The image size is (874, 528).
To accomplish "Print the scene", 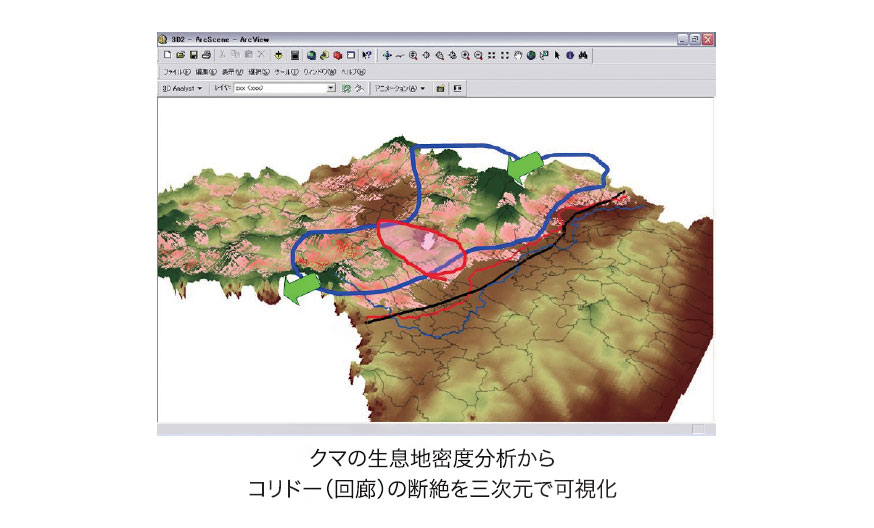I will tap(206, 55).
